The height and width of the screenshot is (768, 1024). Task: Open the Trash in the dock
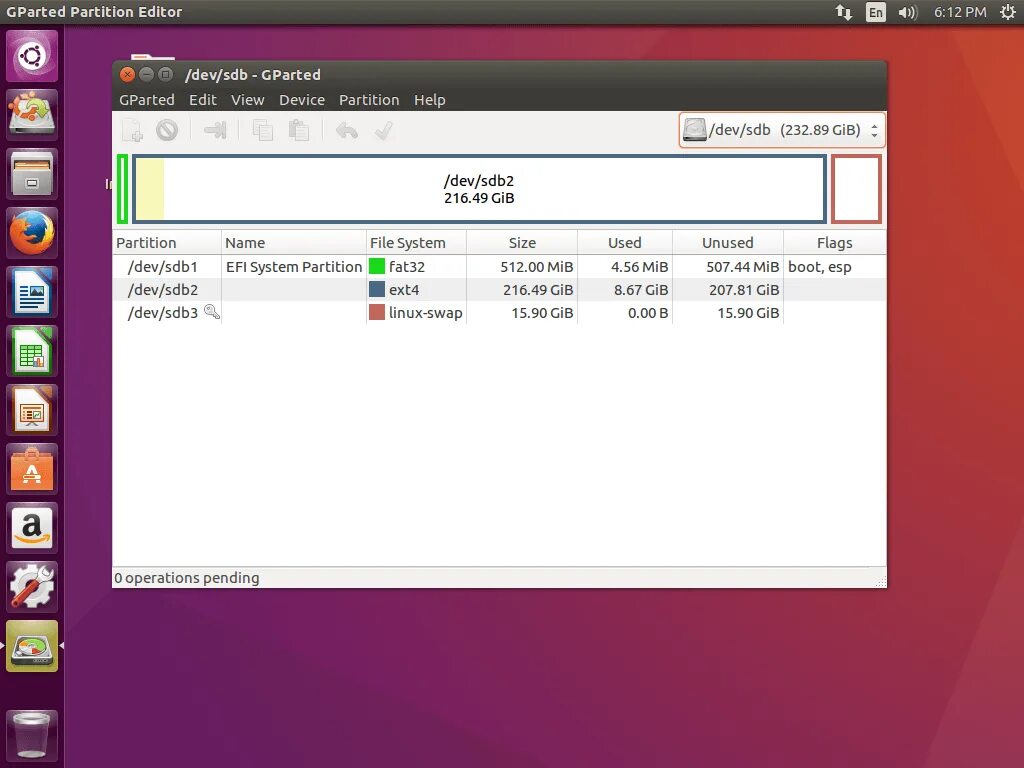point(32,735)
